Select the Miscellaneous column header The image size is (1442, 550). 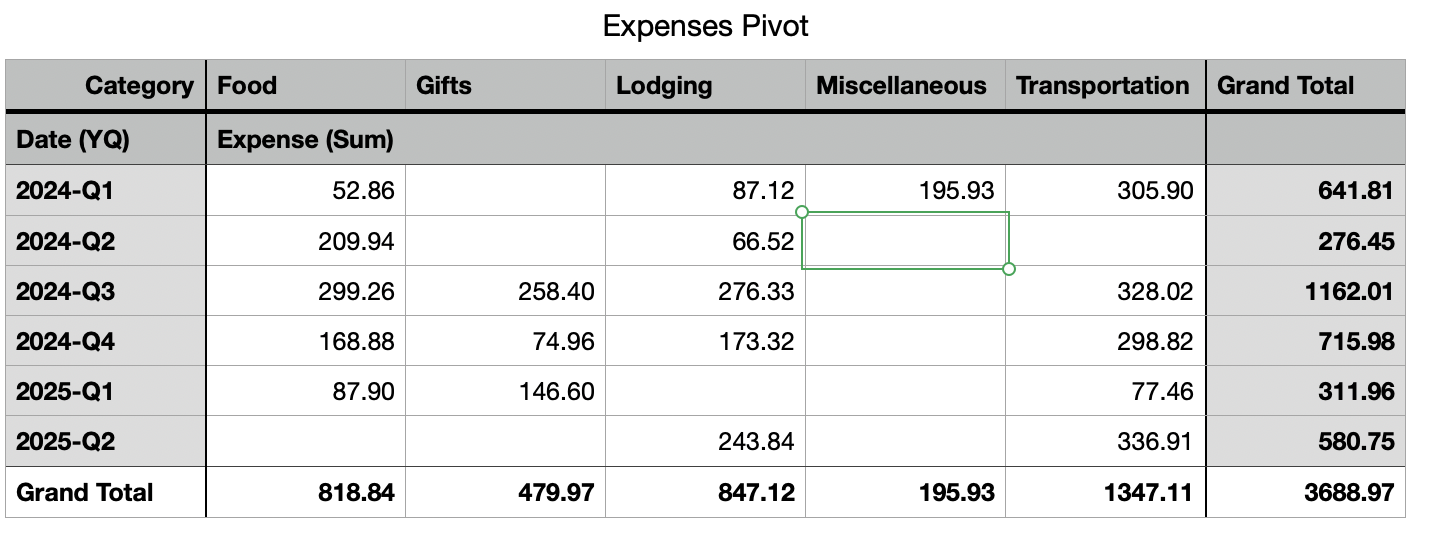[x=901, y=86]
